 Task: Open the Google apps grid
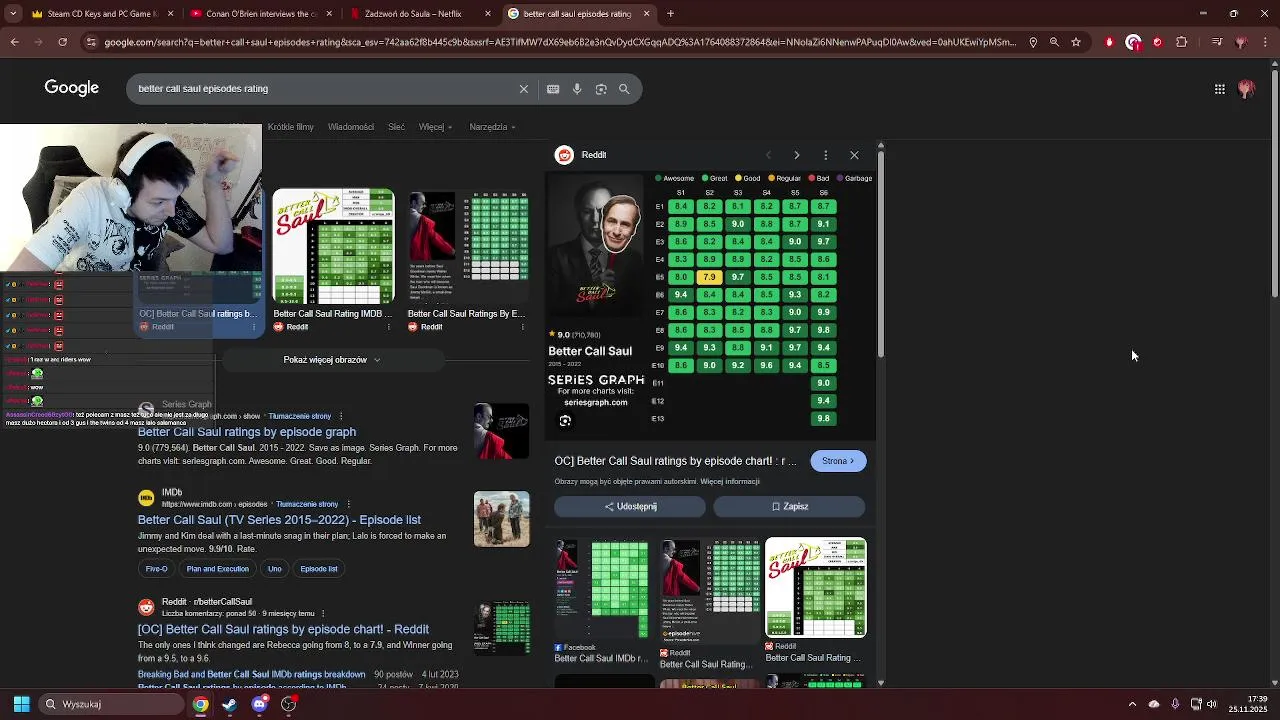pos(1220,89)
